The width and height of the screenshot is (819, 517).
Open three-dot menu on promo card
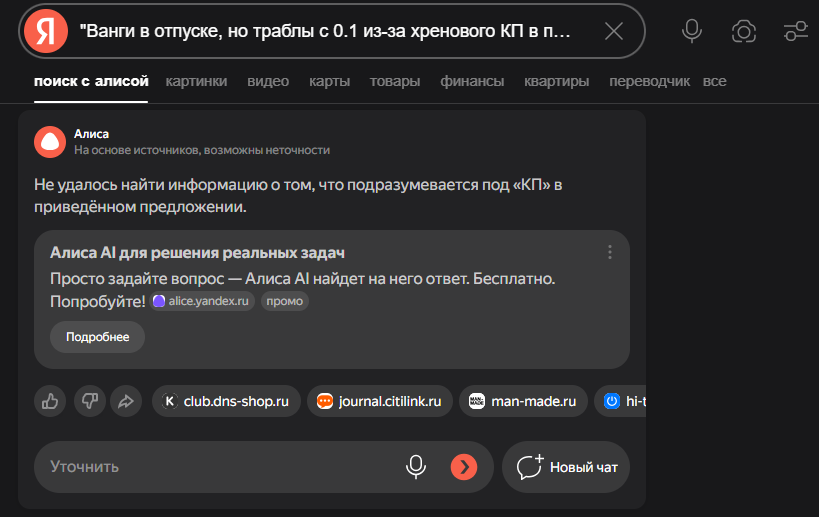(610, 252)
